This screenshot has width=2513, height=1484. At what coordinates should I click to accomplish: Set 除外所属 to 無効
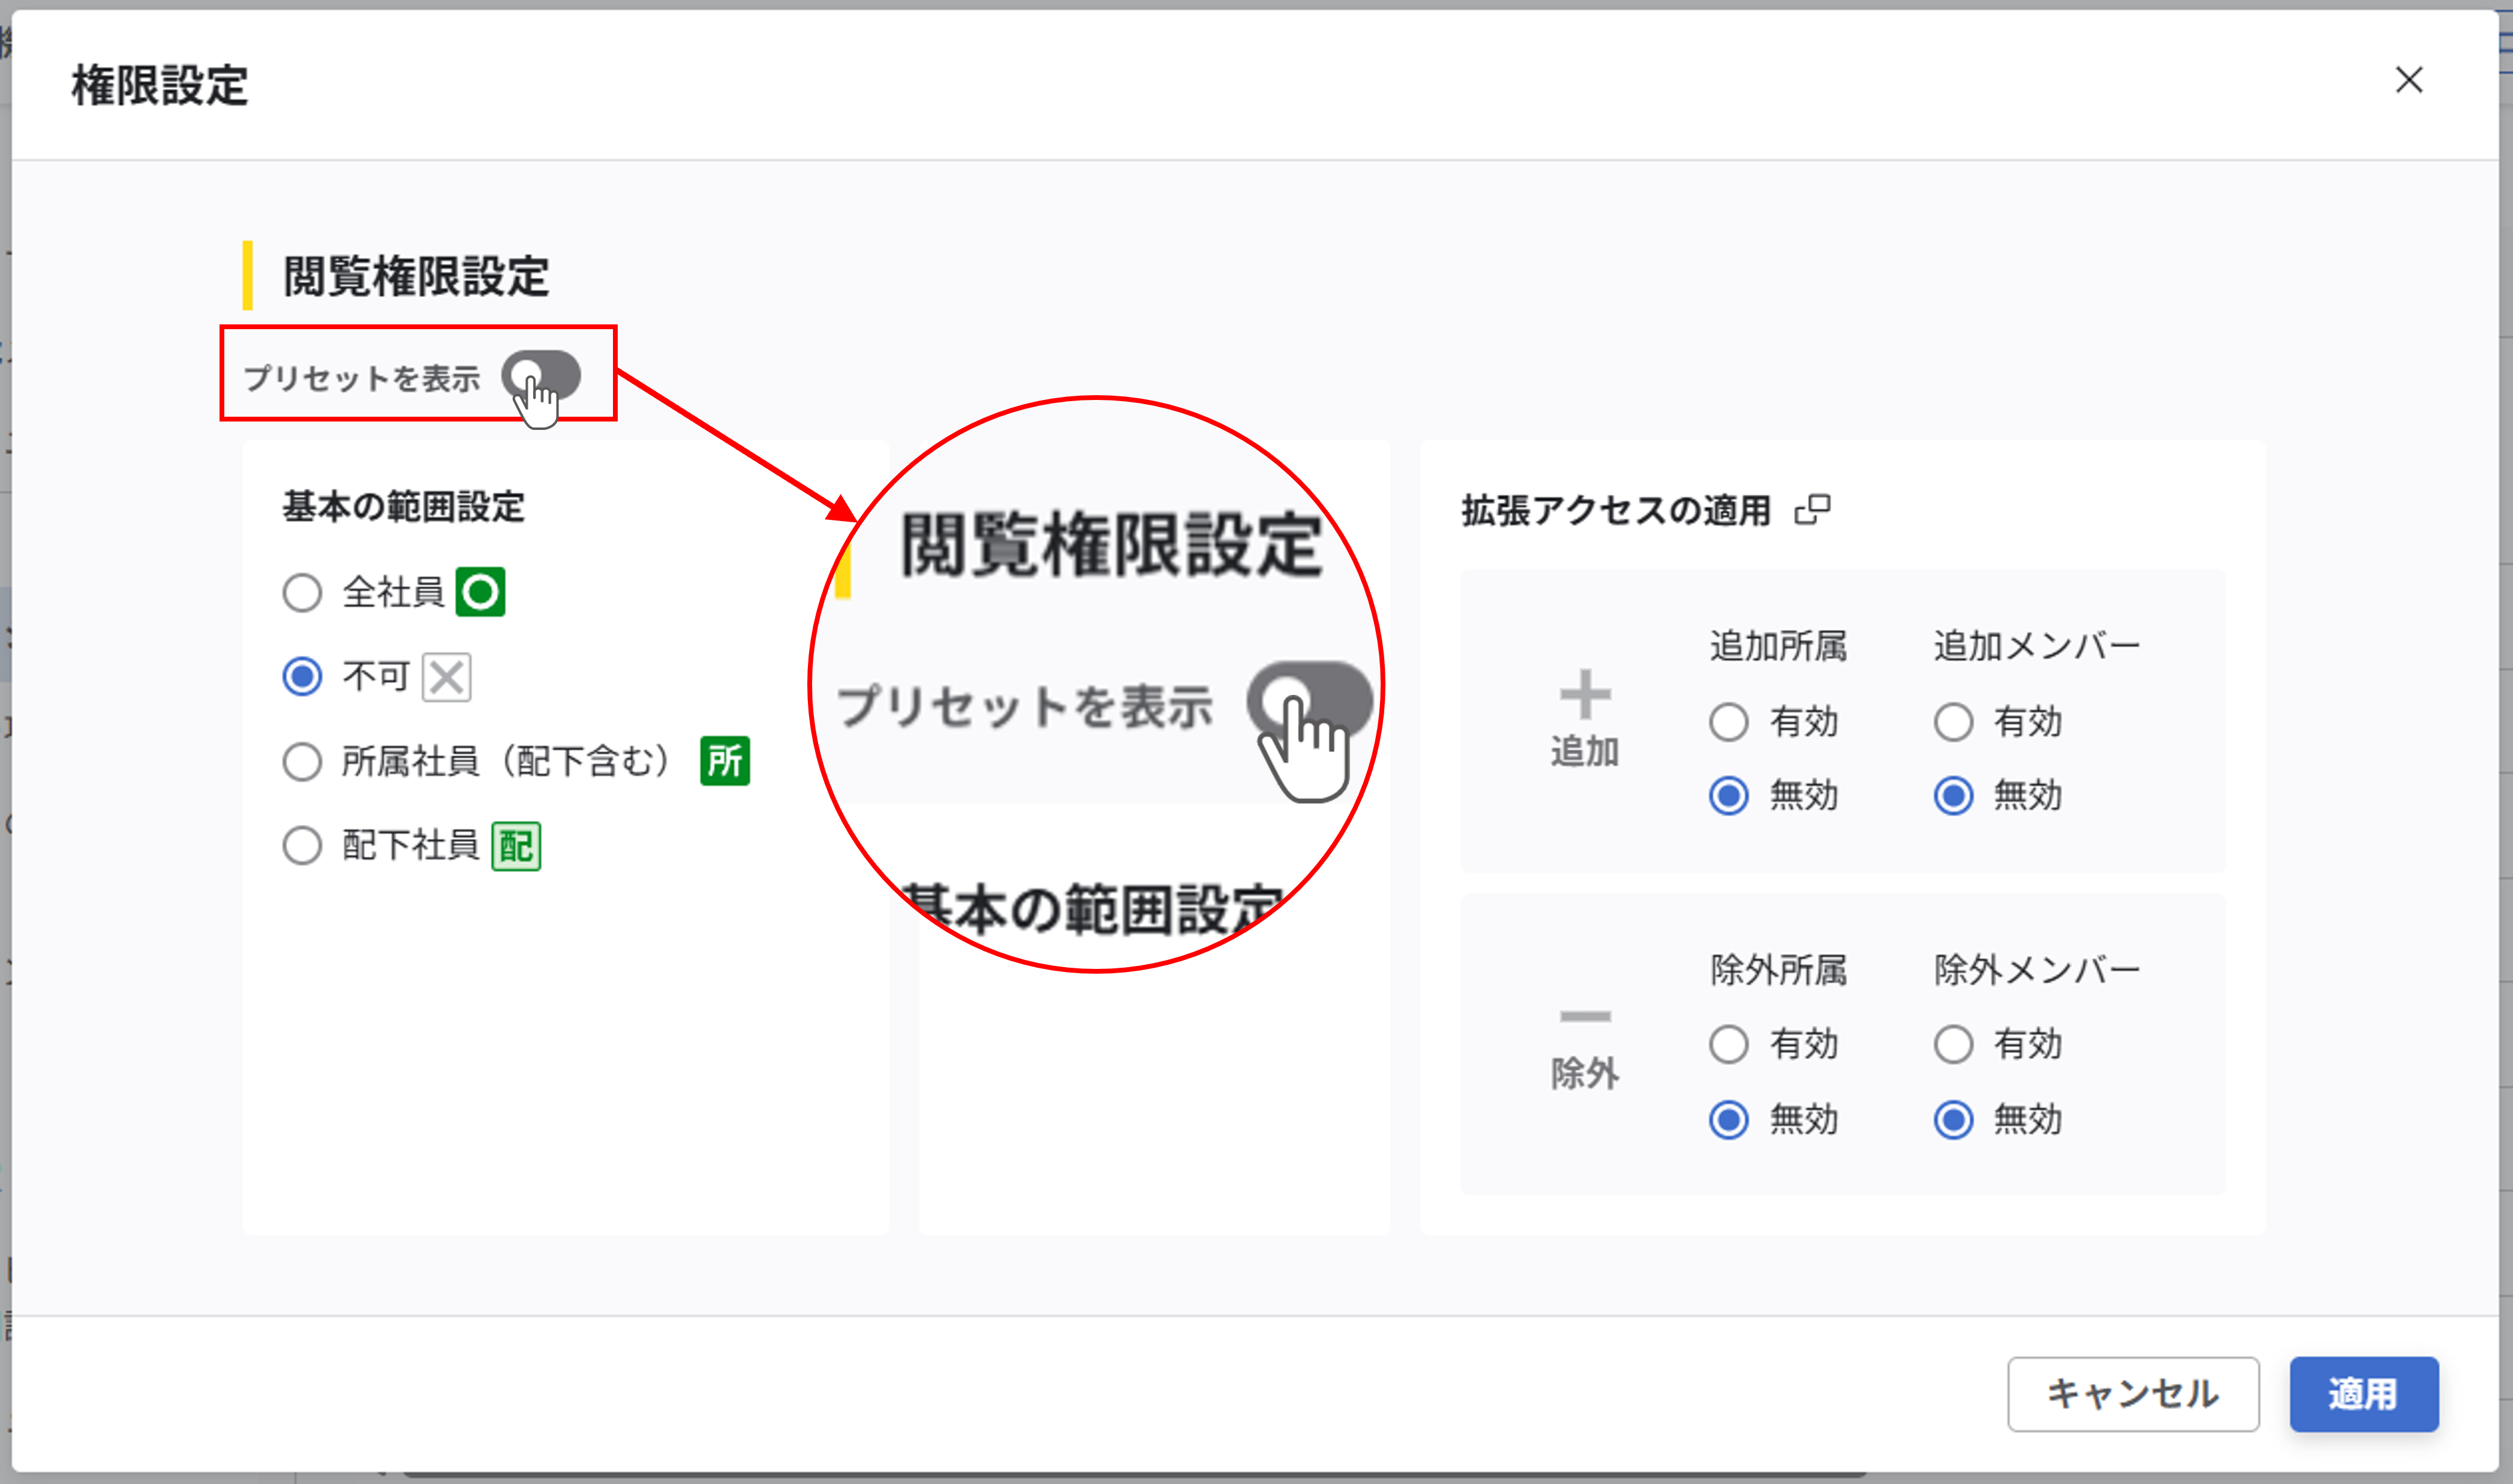(x=1729, y=1120)
